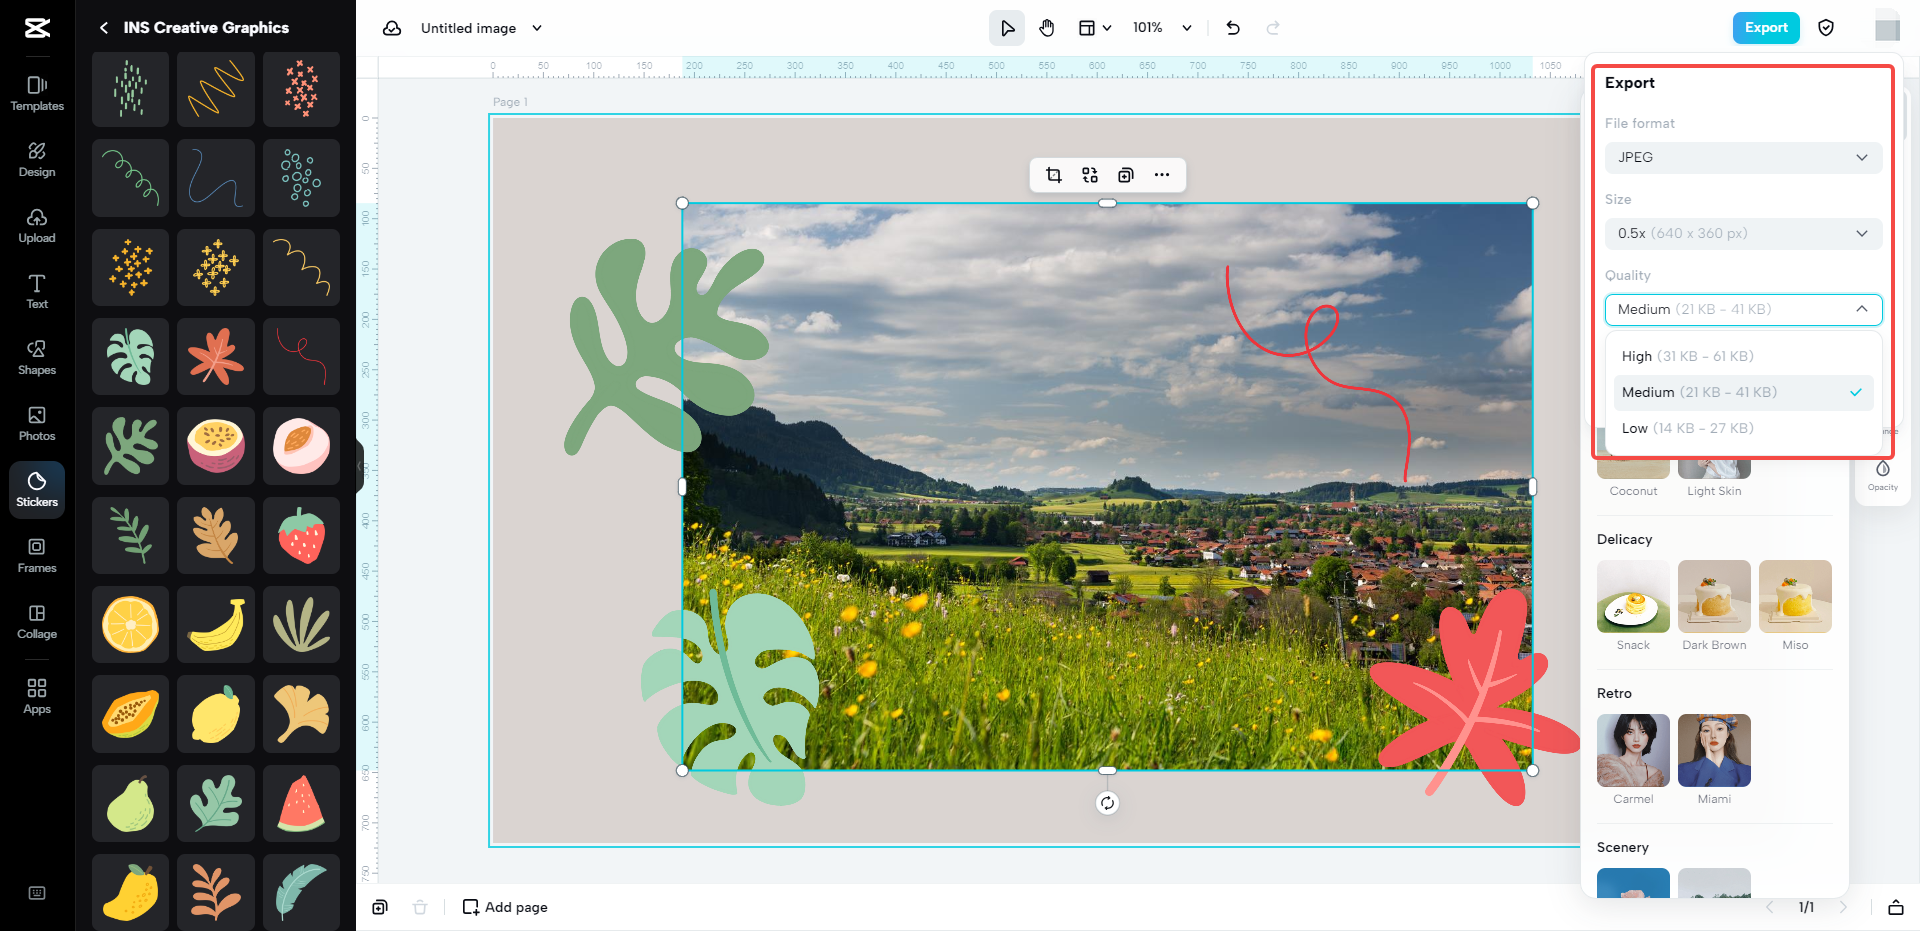This screenshot has height=931, width=1920.
Task: Click the undo arrow icon
Action: click(1233, 28)
